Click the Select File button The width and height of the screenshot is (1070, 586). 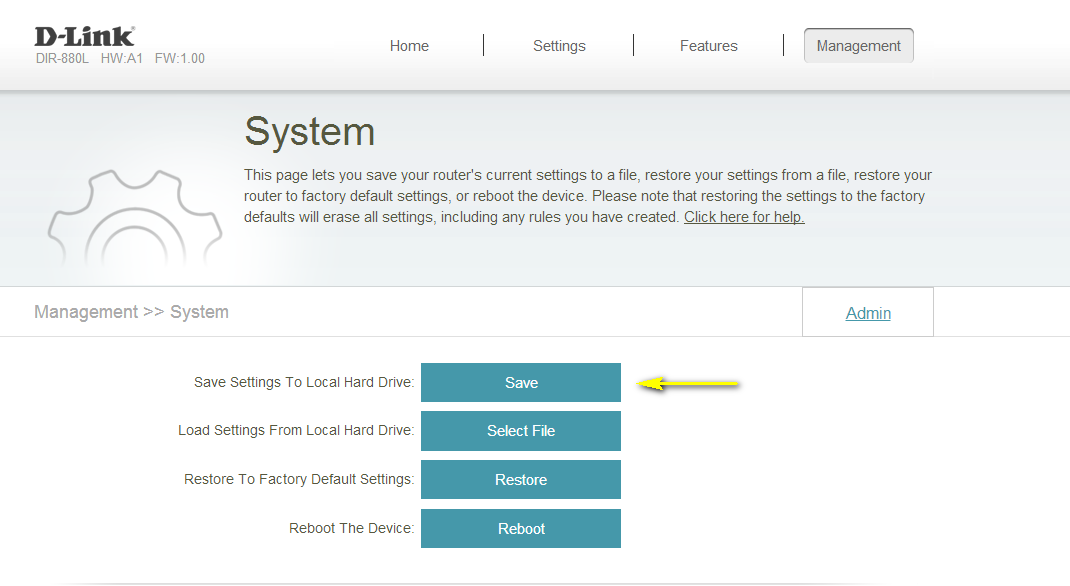pos(520,431)
